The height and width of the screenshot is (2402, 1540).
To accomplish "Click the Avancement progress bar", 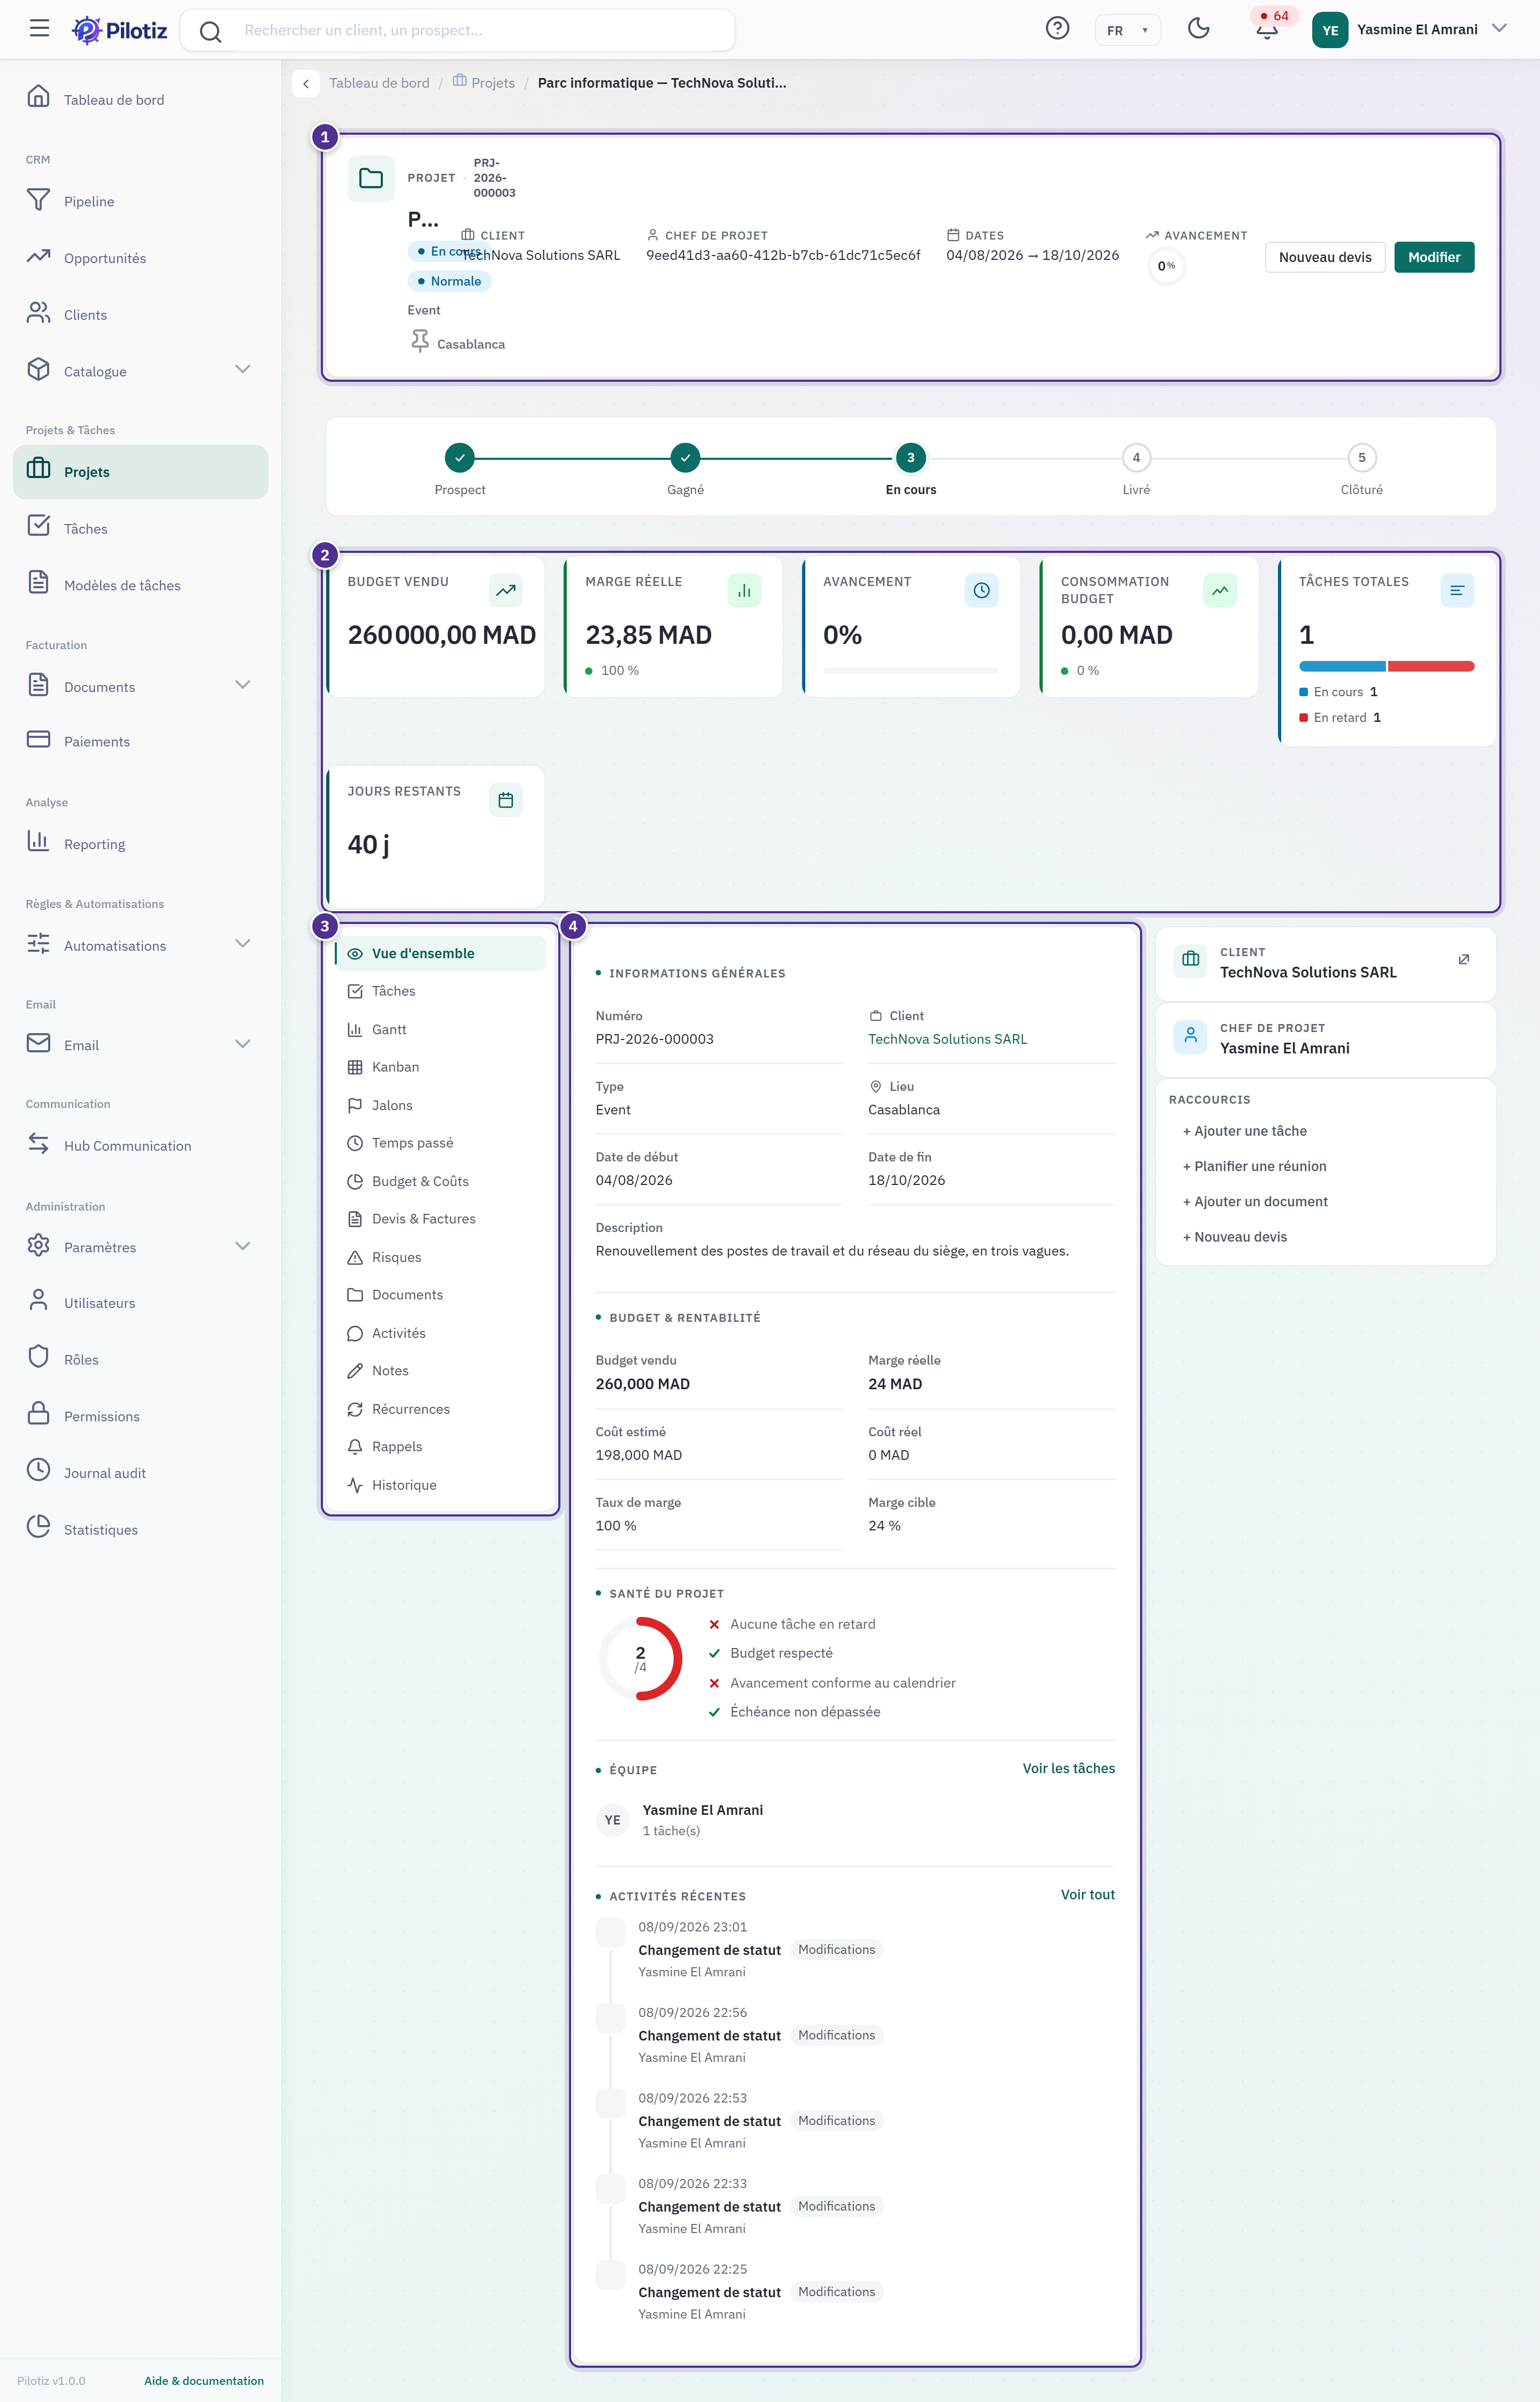I will [911, 670].
